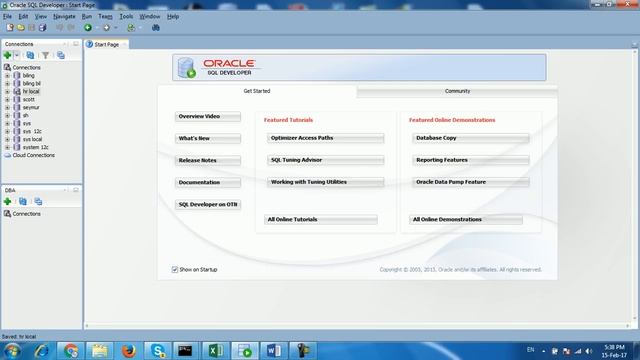This screenshot has width=640, height=360.
Task: Open the command prompt from the taskbar
Action: (185, 351)
